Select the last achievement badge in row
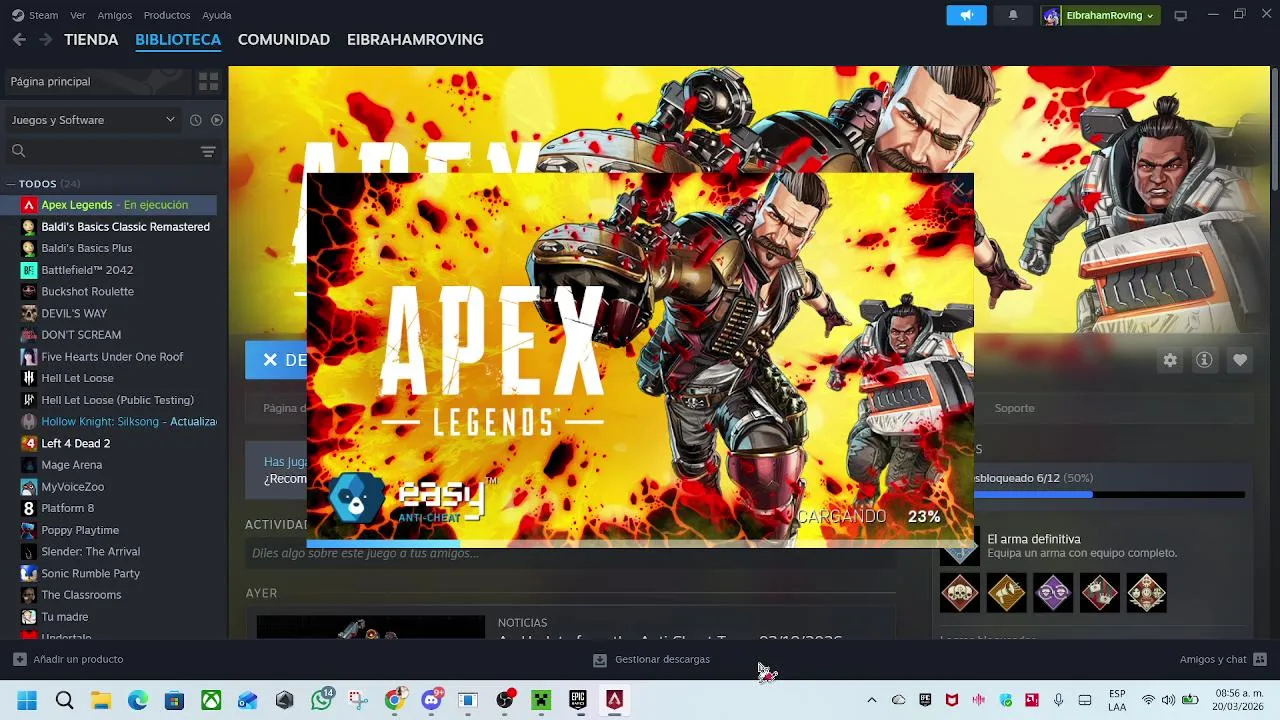The image size is (1280, 720). (1146, 593)
